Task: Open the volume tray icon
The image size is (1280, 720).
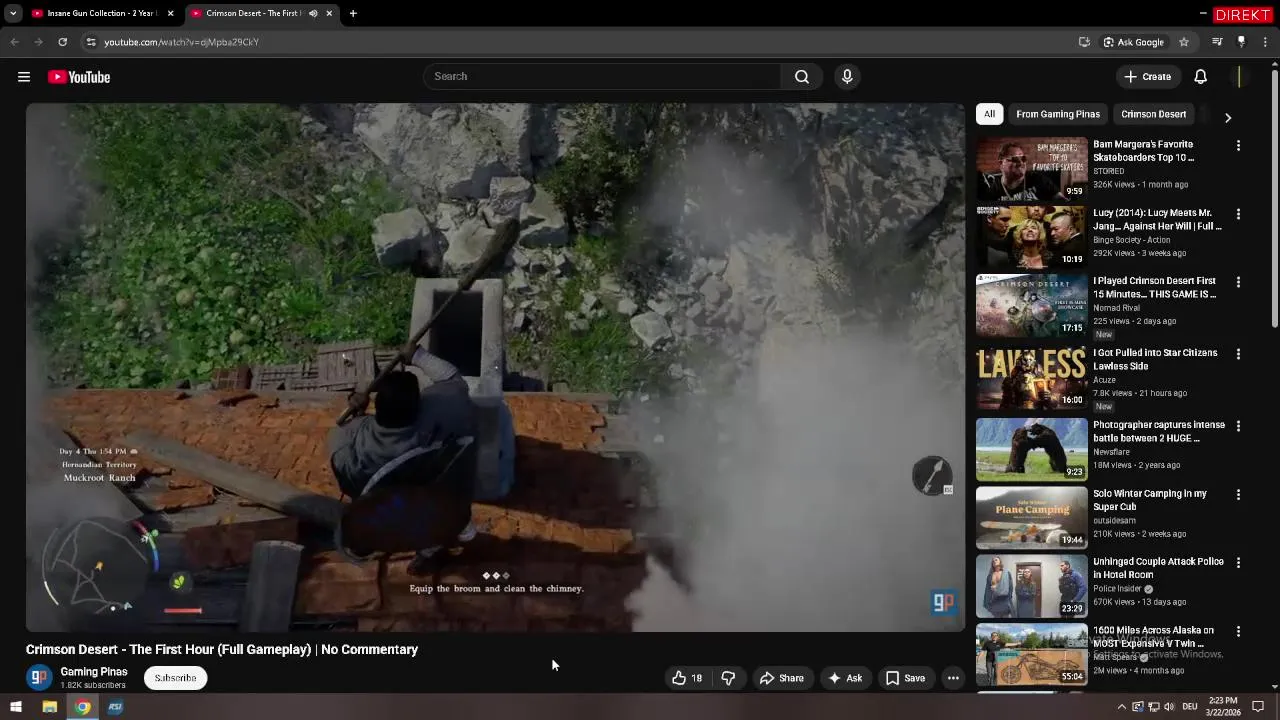Action: 1170,707
